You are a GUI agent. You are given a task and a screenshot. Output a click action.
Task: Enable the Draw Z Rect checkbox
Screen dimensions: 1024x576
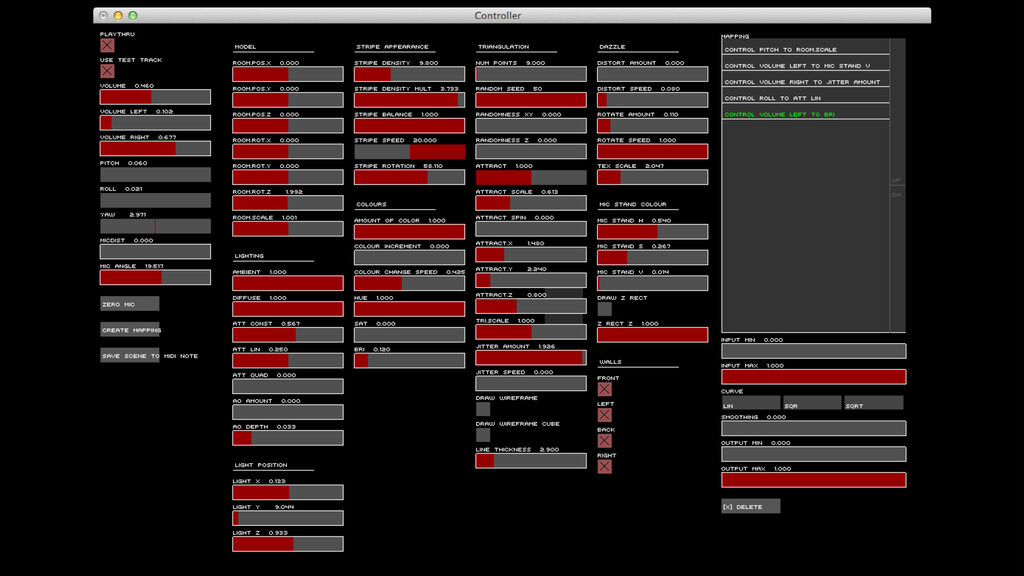click(x=604, y=309)
